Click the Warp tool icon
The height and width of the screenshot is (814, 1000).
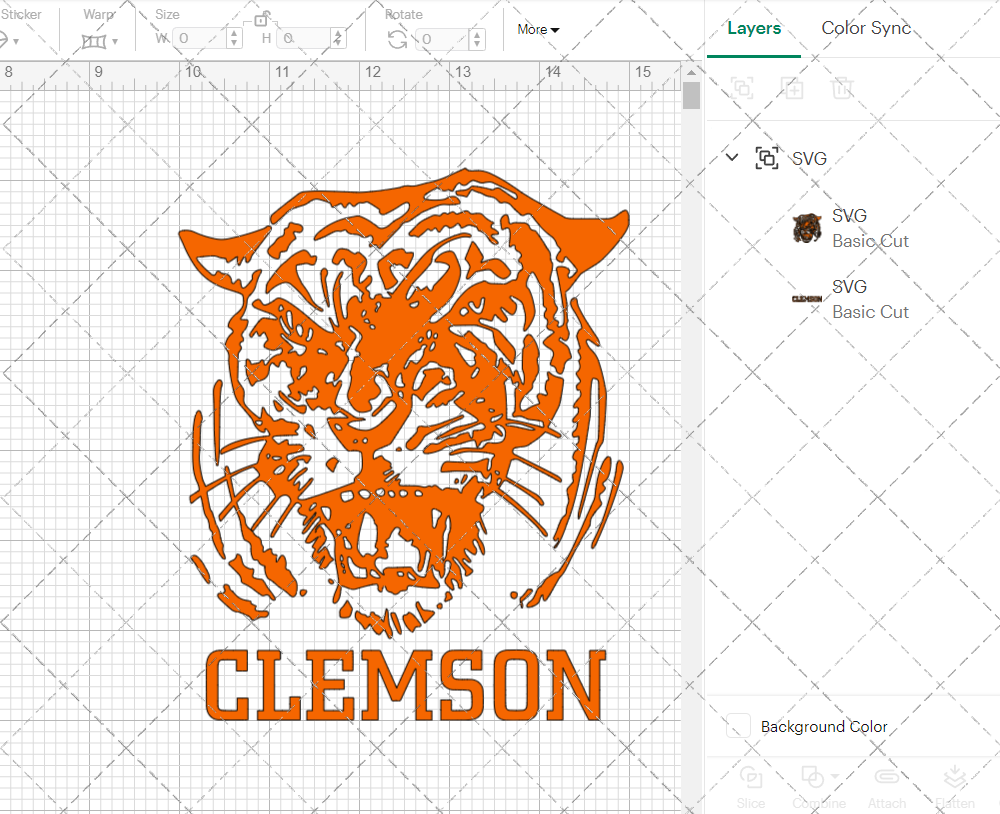click(95, 39)
